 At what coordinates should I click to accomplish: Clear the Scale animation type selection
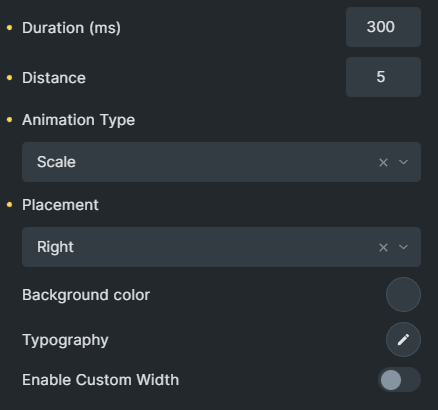point(383,162)
